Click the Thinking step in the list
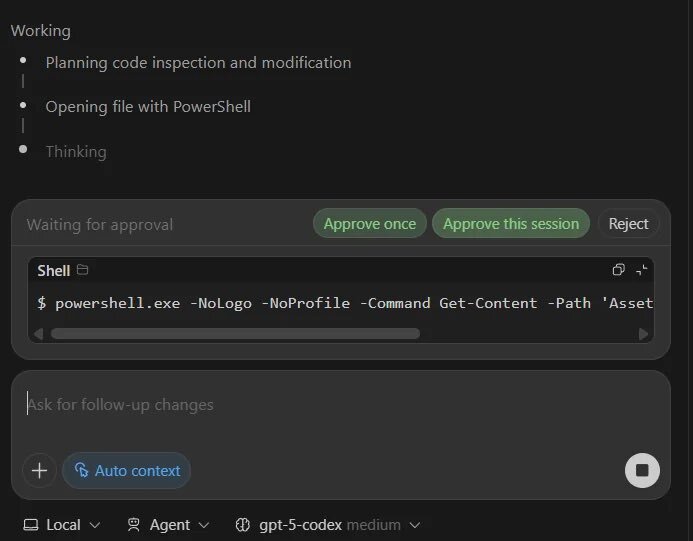This screenshot has width=693, height=541. point(76,152)
